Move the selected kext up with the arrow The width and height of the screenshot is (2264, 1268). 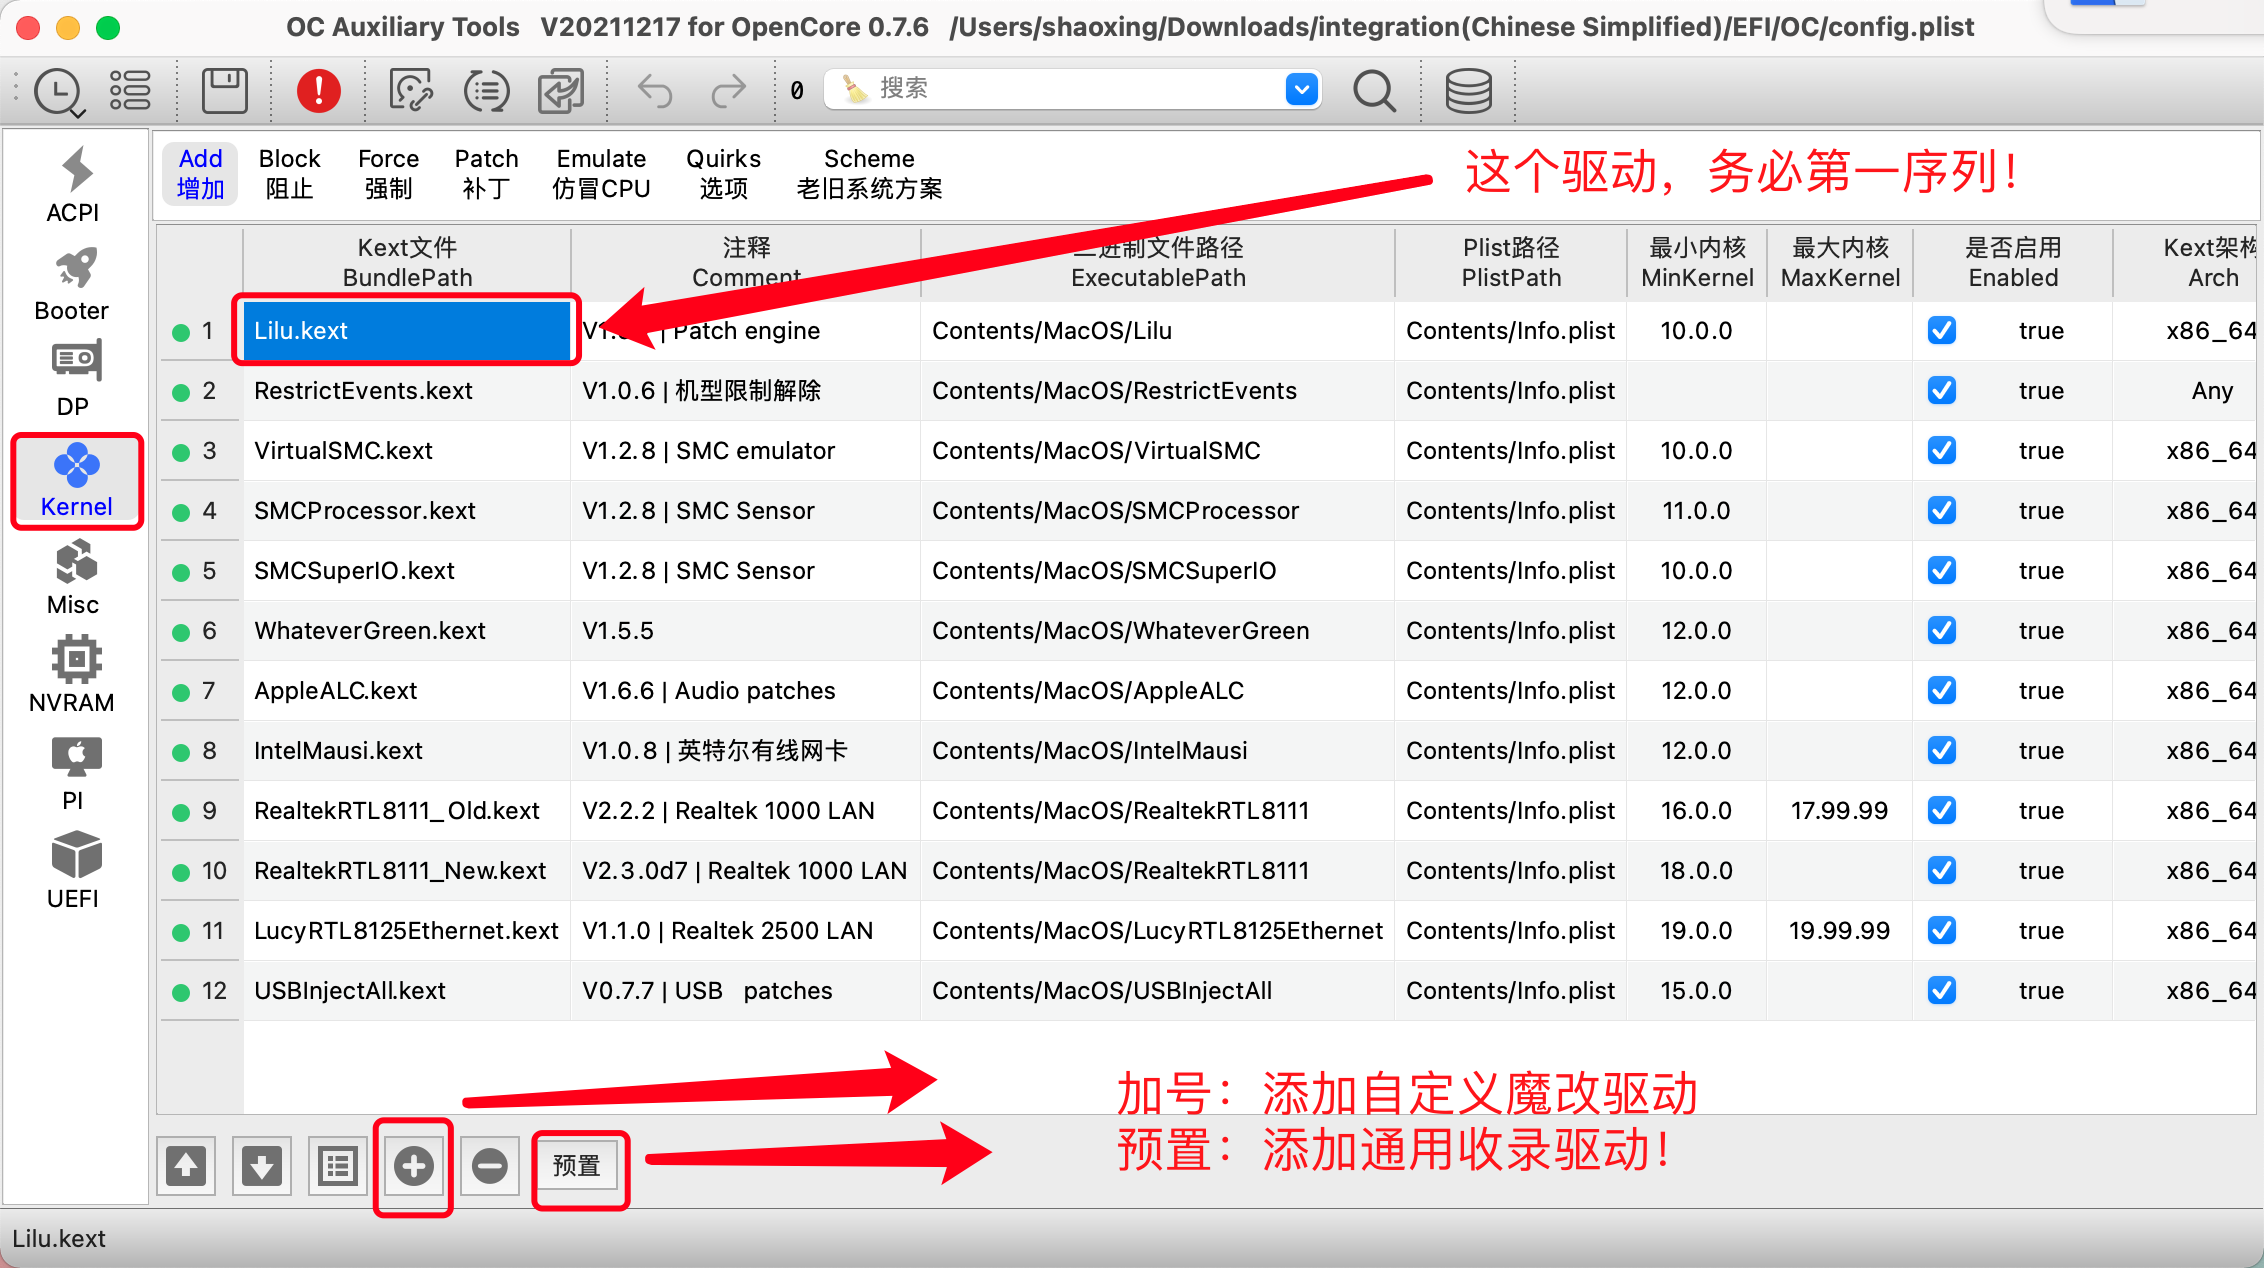tap(186, 1166)
